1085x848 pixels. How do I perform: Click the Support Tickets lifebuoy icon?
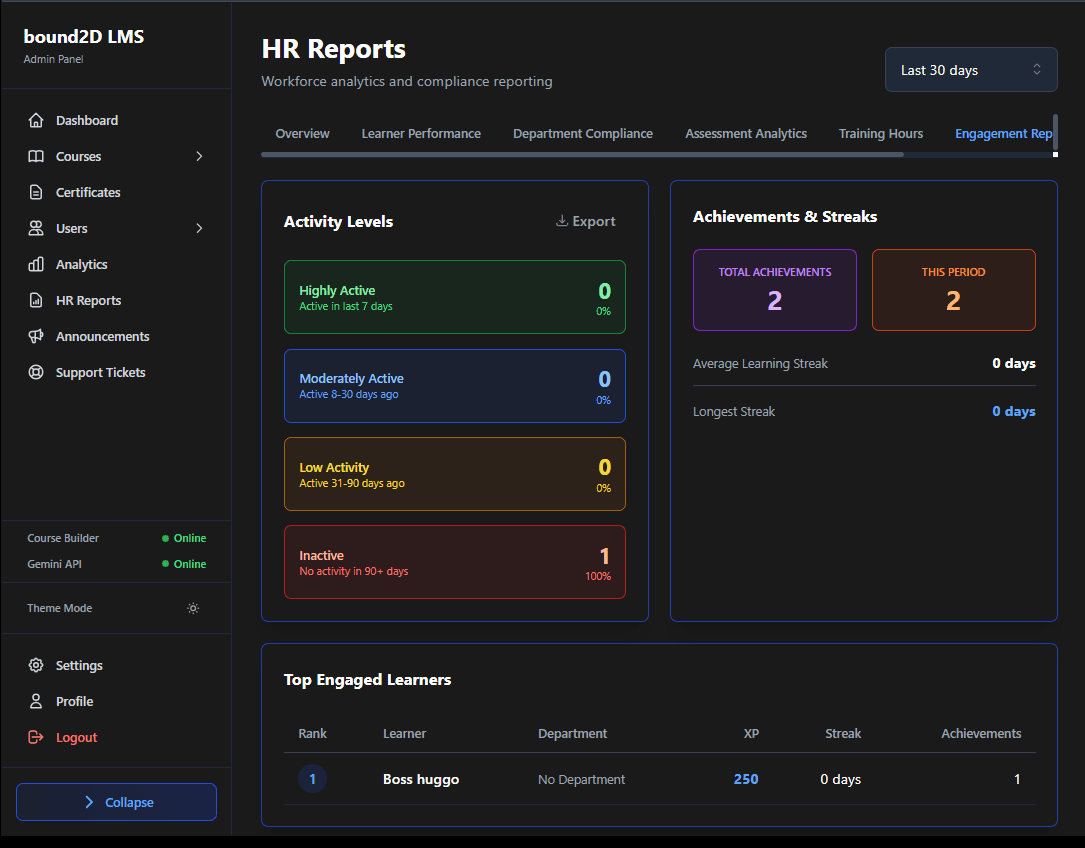tap(36, 373)
